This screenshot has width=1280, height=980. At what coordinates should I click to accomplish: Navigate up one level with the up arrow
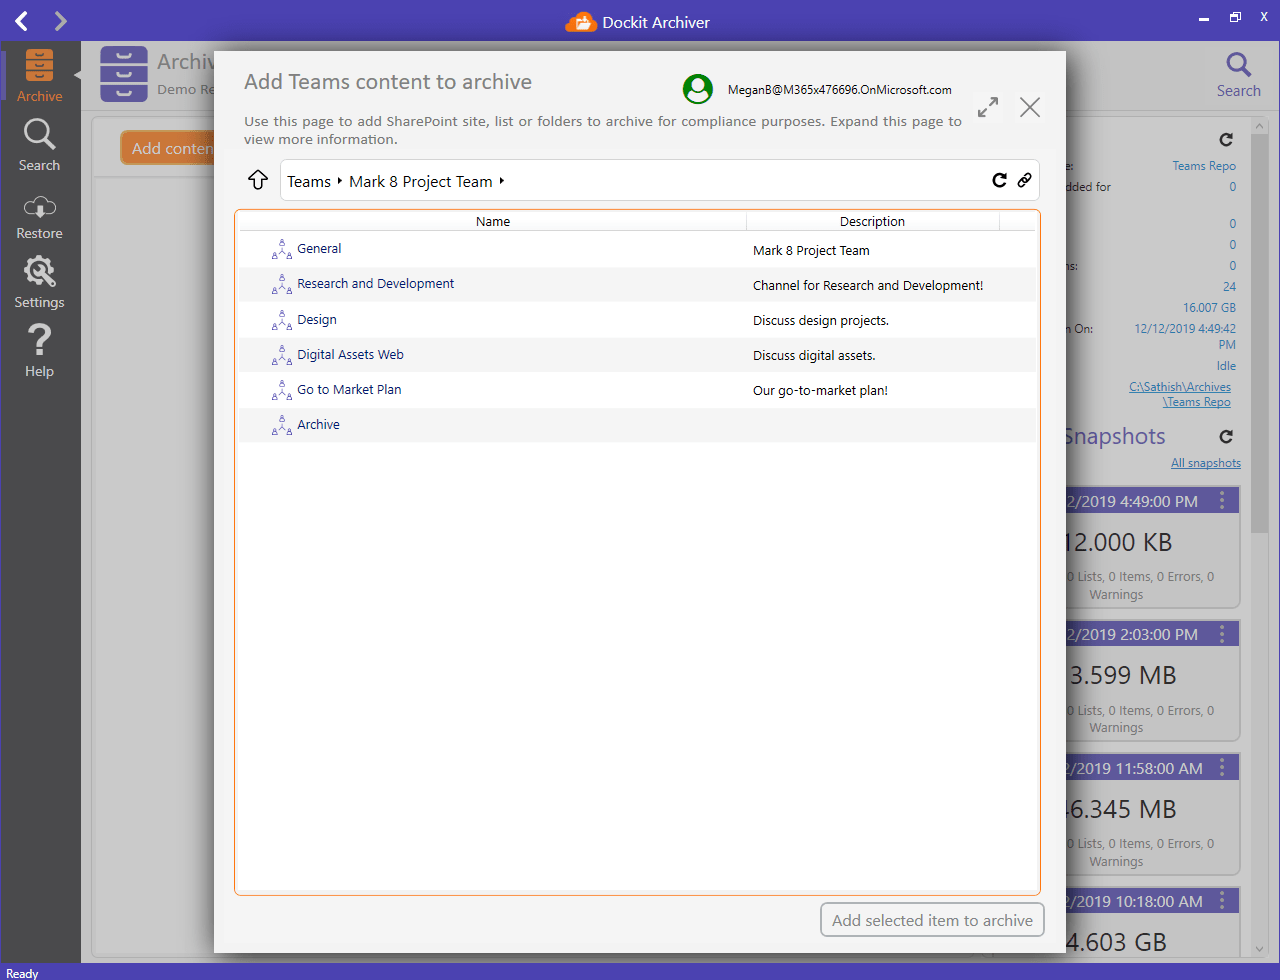(258, 180)
